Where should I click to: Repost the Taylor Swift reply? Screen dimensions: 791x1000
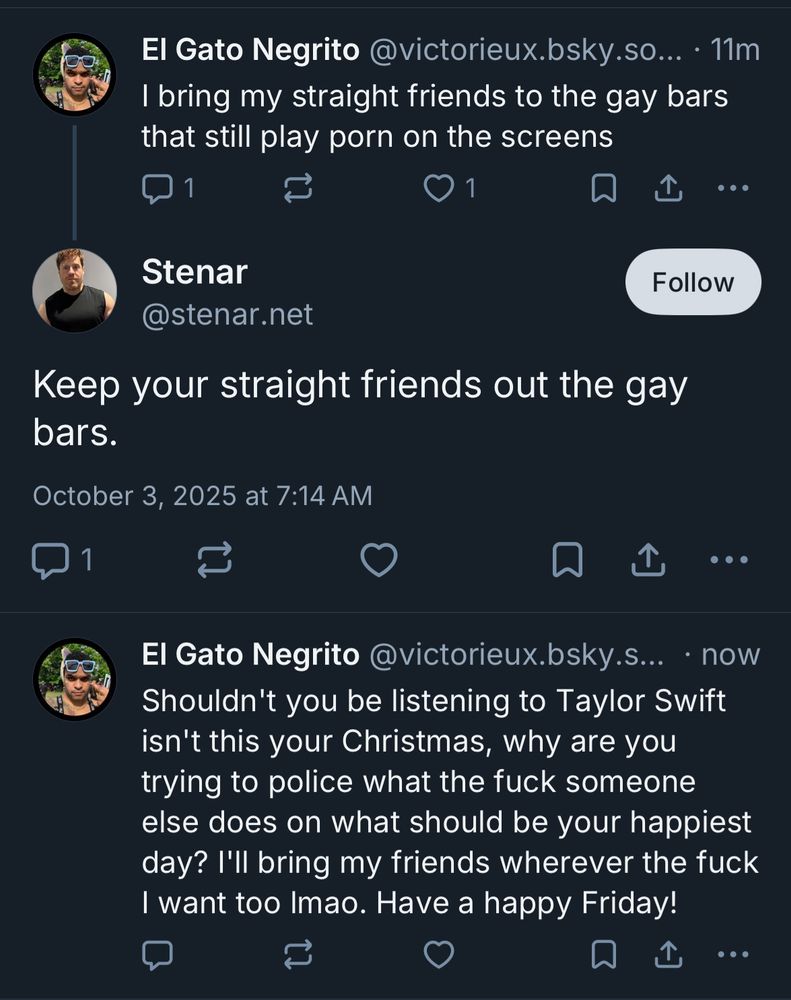click(298, 955)
